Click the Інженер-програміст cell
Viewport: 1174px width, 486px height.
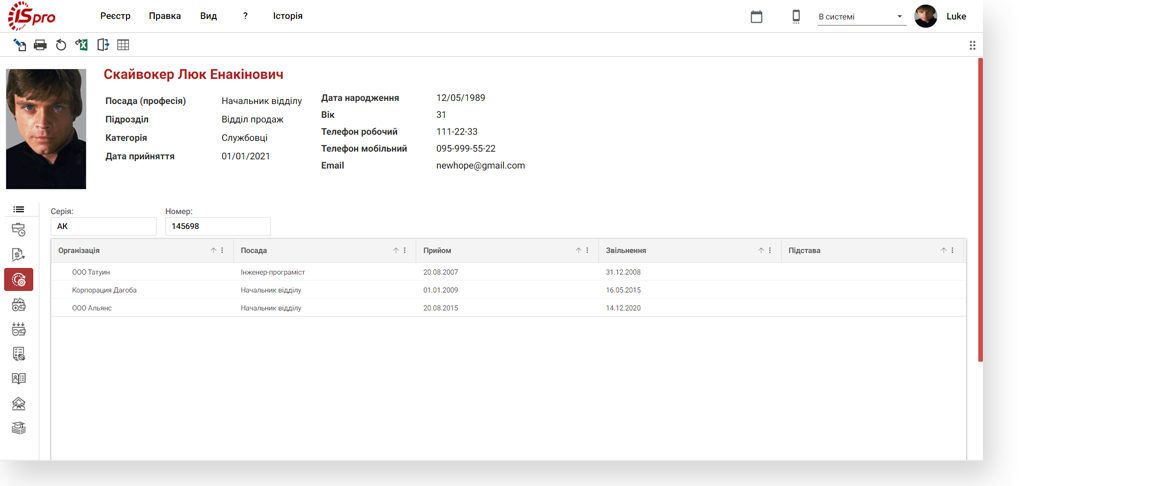click(273, 273)
